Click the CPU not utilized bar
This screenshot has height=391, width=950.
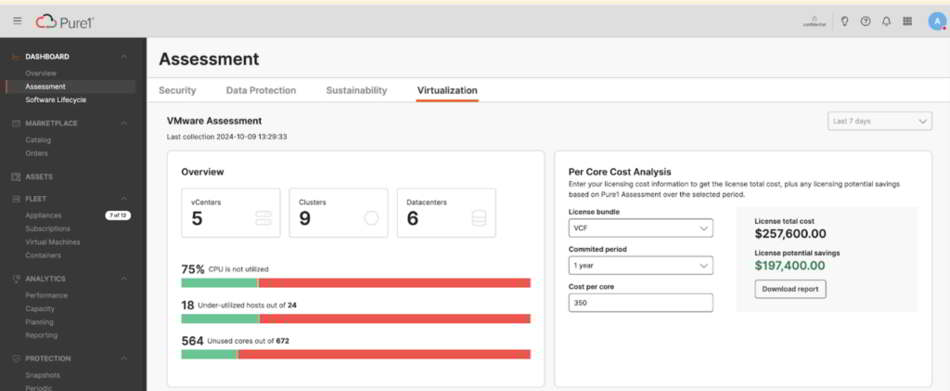pos(356,283)
